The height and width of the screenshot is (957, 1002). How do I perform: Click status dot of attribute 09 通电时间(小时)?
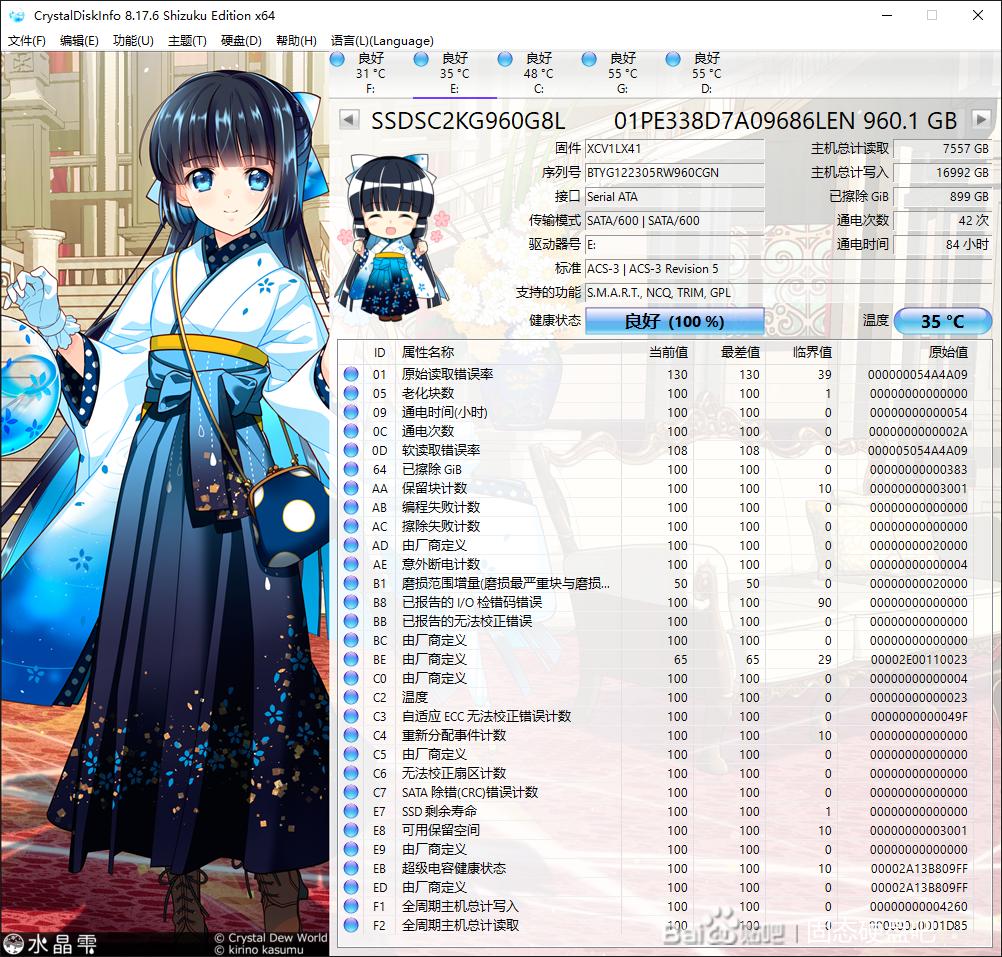pyautogui.click(x=351, y=412)
